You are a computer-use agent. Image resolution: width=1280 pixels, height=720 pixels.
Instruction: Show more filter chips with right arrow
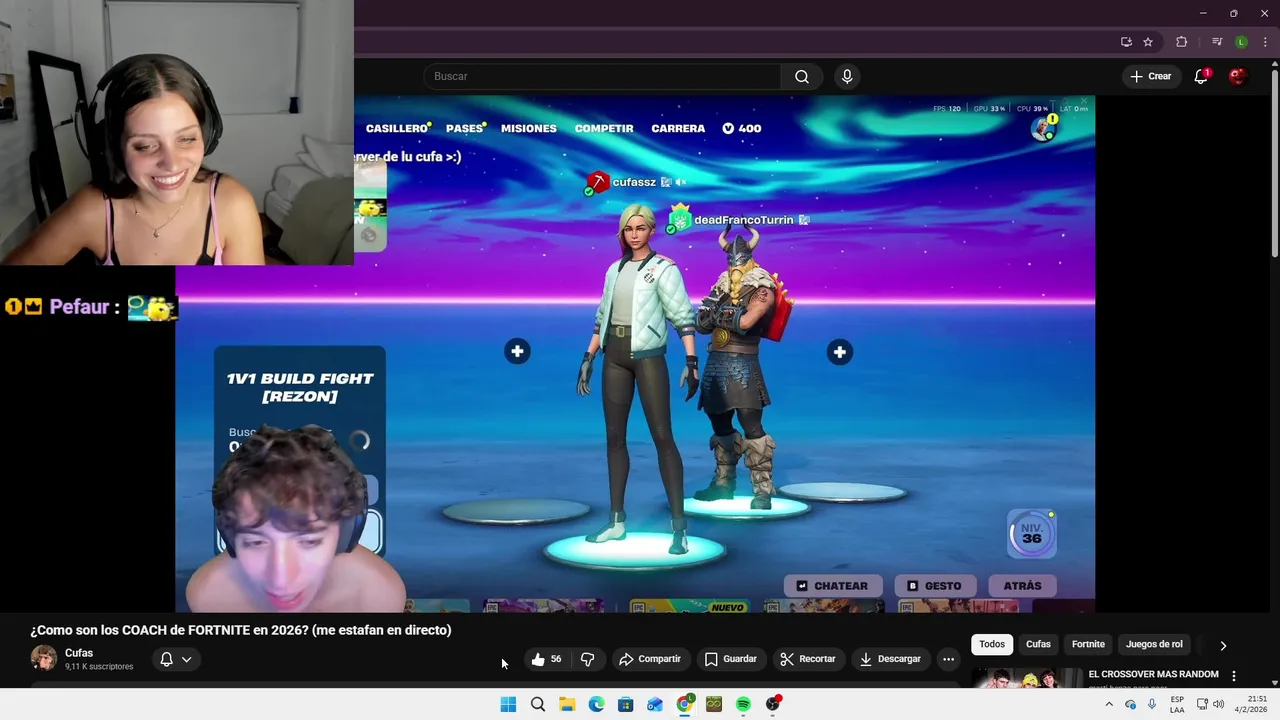coord(1222,646)
